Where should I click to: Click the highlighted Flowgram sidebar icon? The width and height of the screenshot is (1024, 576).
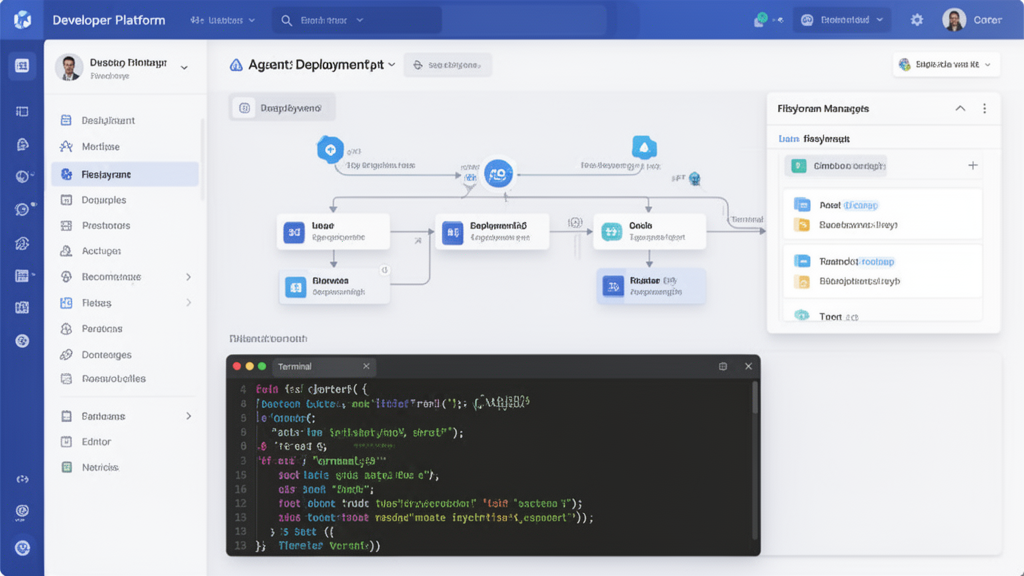click(66, 176)
